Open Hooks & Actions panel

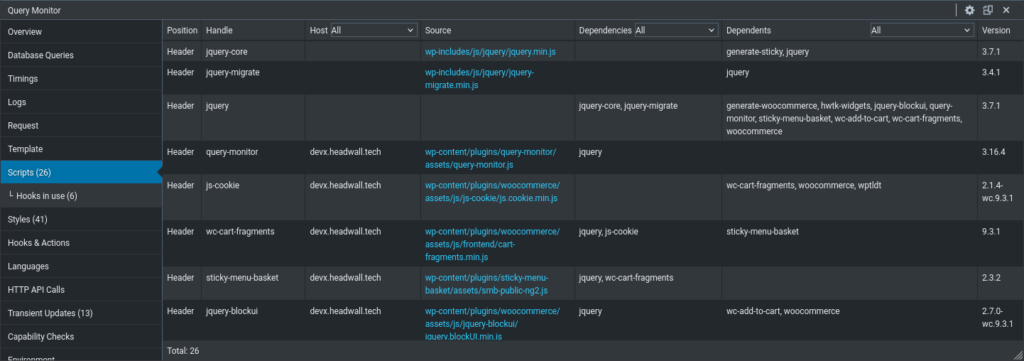[x=81, y=243]
